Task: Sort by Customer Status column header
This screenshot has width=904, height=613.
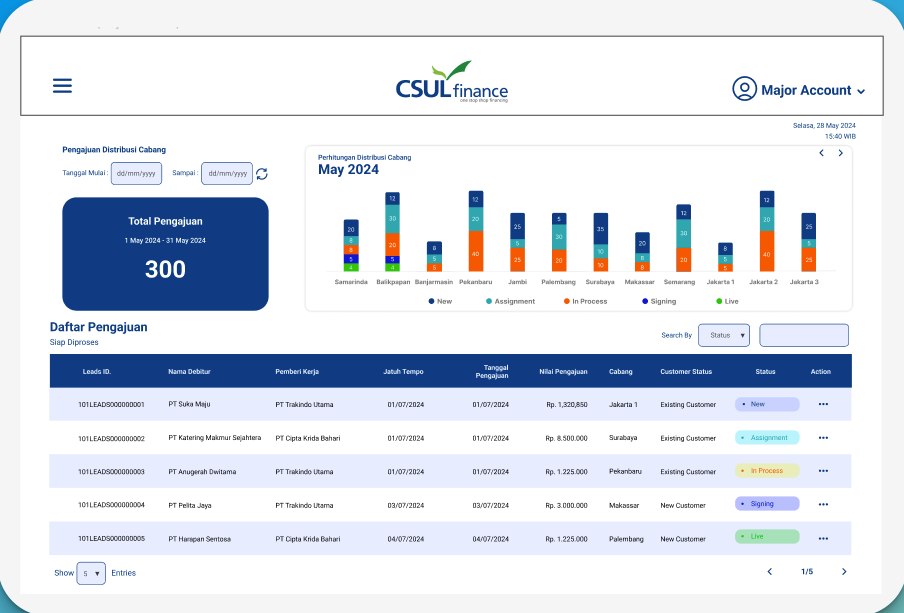Action: 686,371
